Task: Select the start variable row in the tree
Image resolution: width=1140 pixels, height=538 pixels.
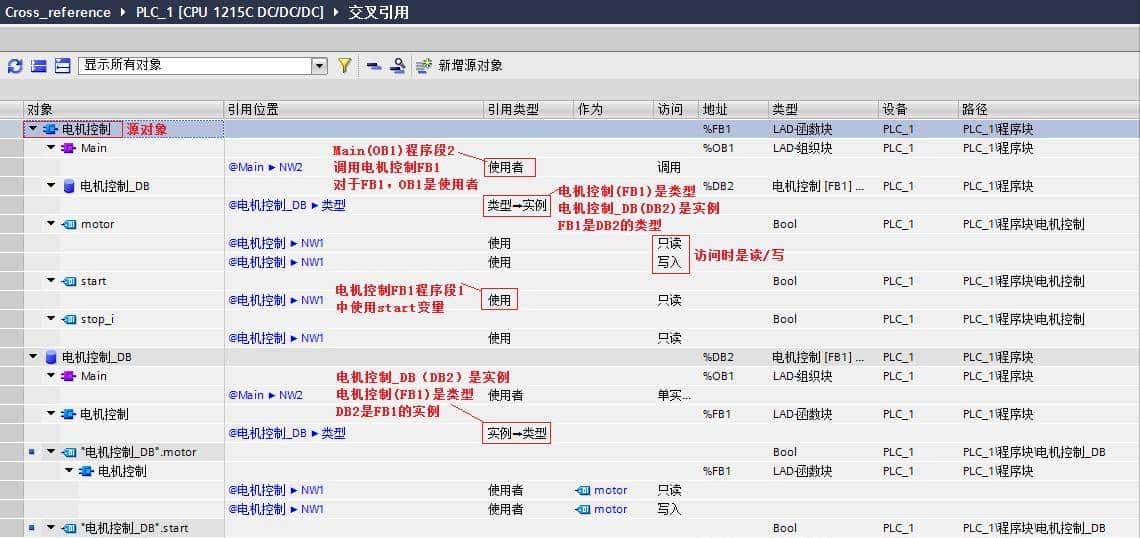Action: 93,281
